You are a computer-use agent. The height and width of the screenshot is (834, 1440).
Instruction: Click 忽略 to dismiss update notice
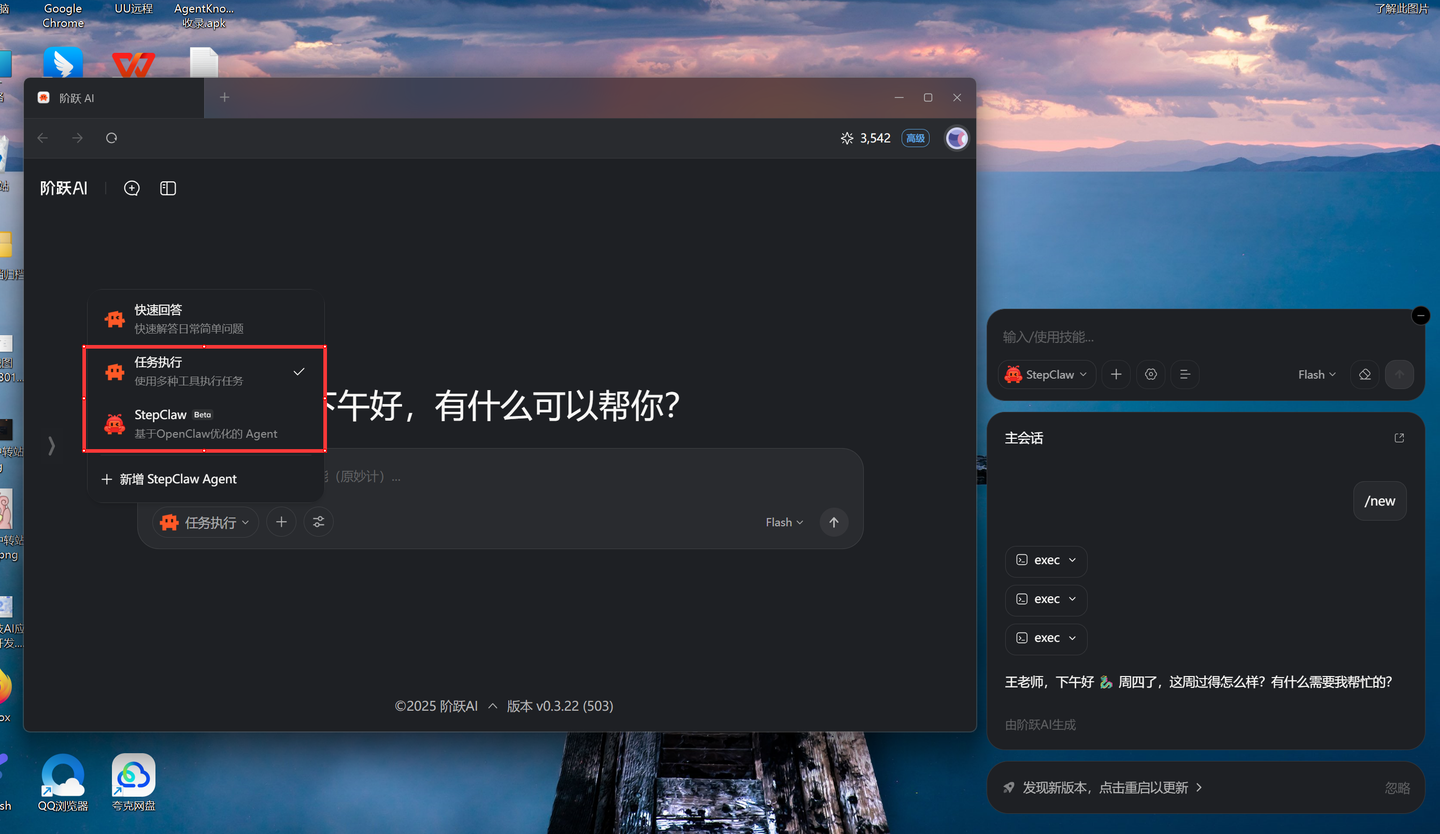pyautogui.click(x=1397, y=788)
